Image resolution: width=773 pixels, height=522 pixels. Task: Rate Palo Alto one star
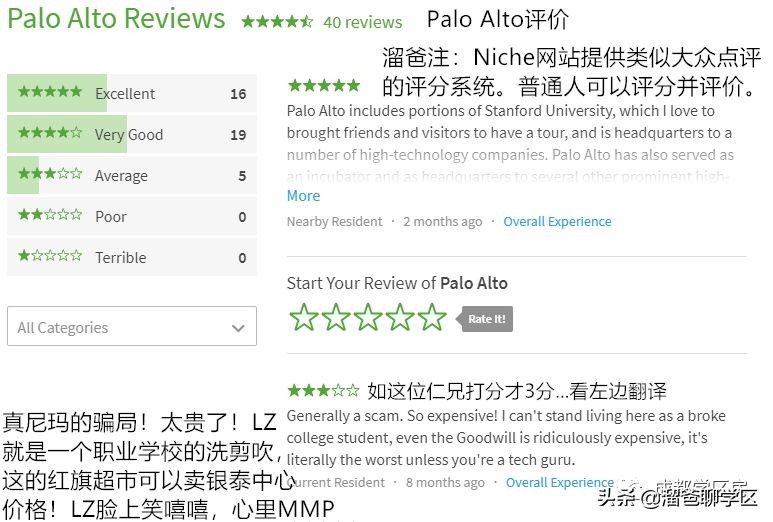point(304,317)
